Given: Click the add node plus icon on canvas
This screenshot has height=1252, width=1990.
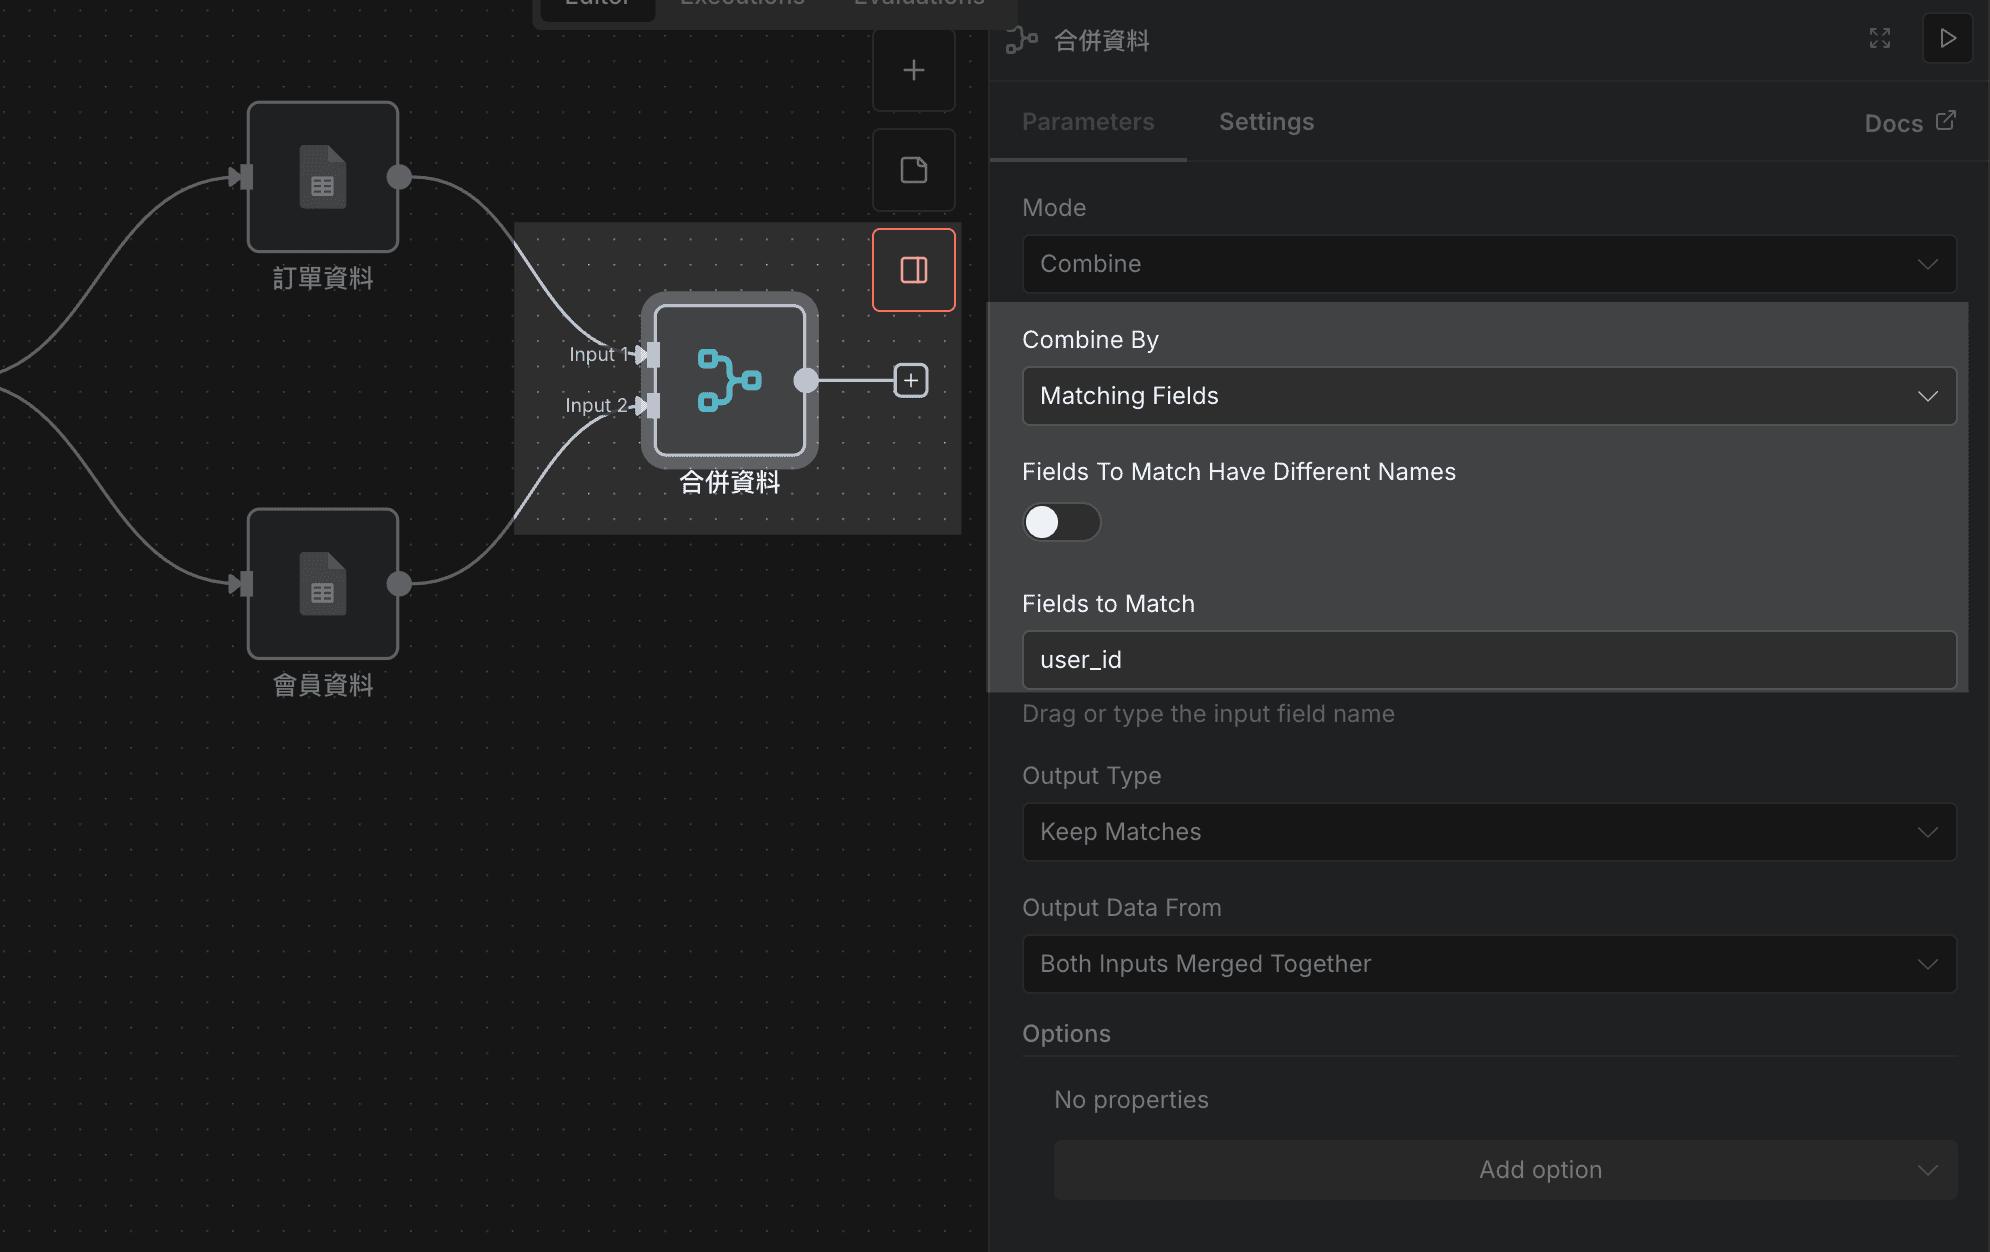Looking at the screenshot, I should click(912, 69).
